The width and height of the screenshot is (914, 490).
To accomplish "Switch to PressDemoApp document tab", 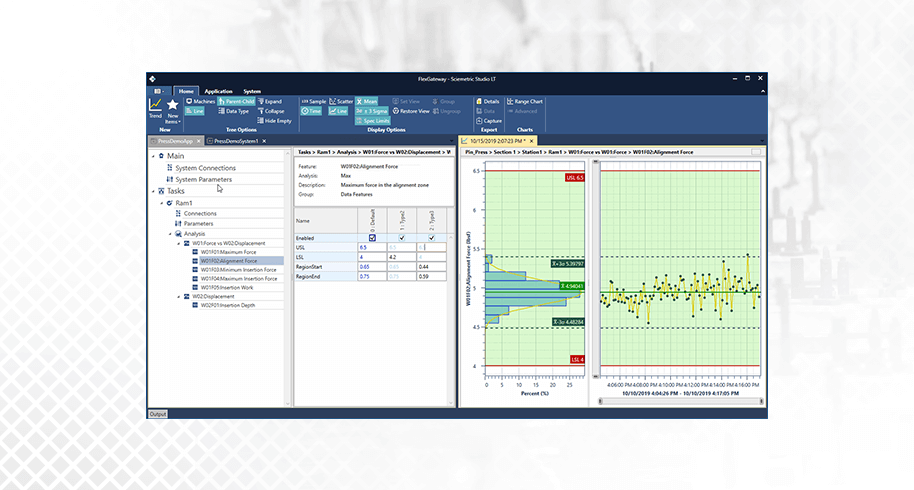I will (175, 141).
